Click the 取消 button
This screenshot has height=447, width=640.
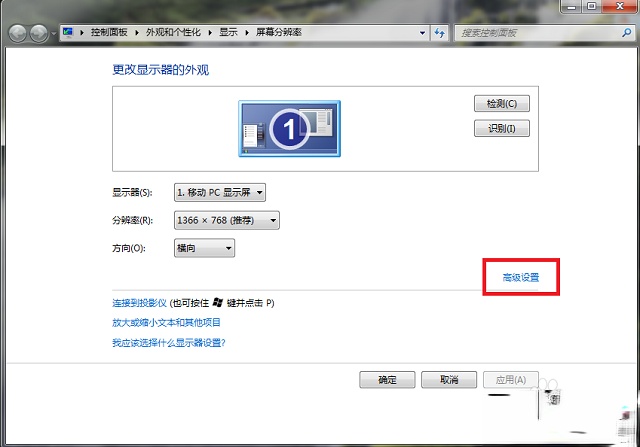tap(449, 380)
